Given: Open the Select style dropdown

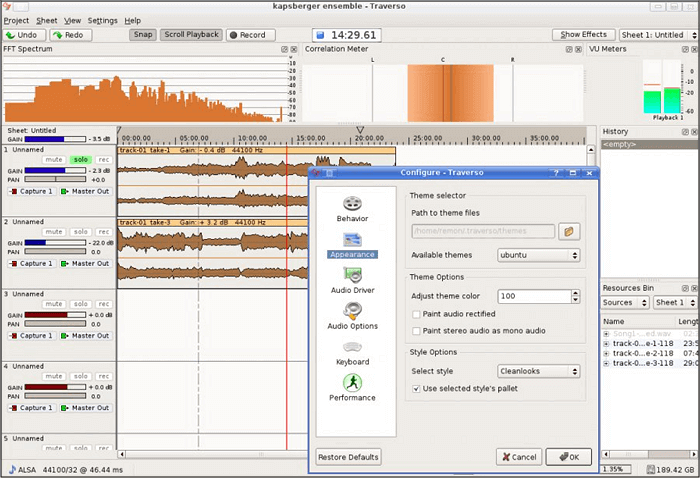Looking at the screenshot, I should (x=539, y=371).
